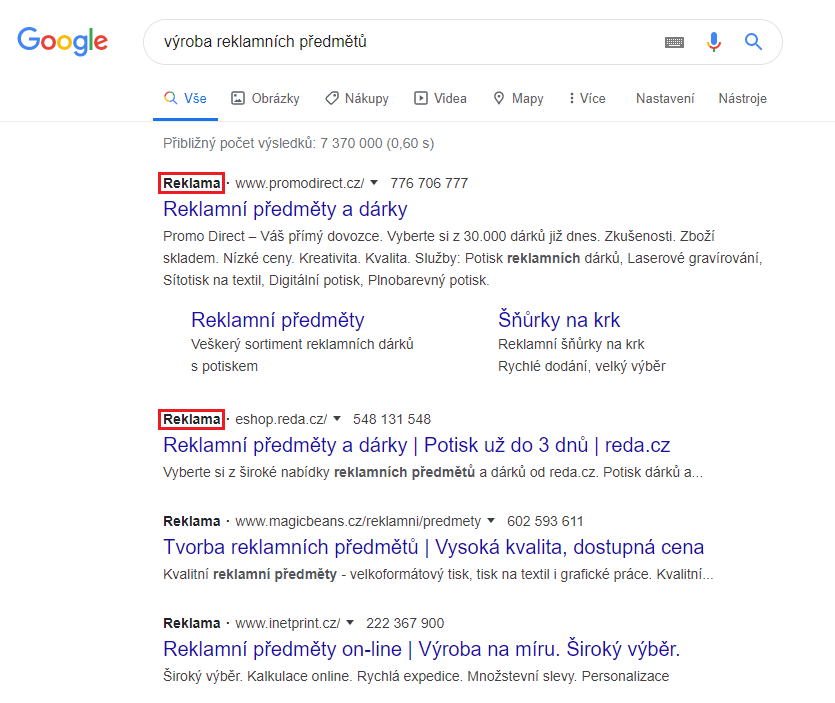The height and width of the screenshot is (703, 835).
Task: Expand dropdown arrow next to magicbeans.cz URL
Action: [x=491, y=521]
